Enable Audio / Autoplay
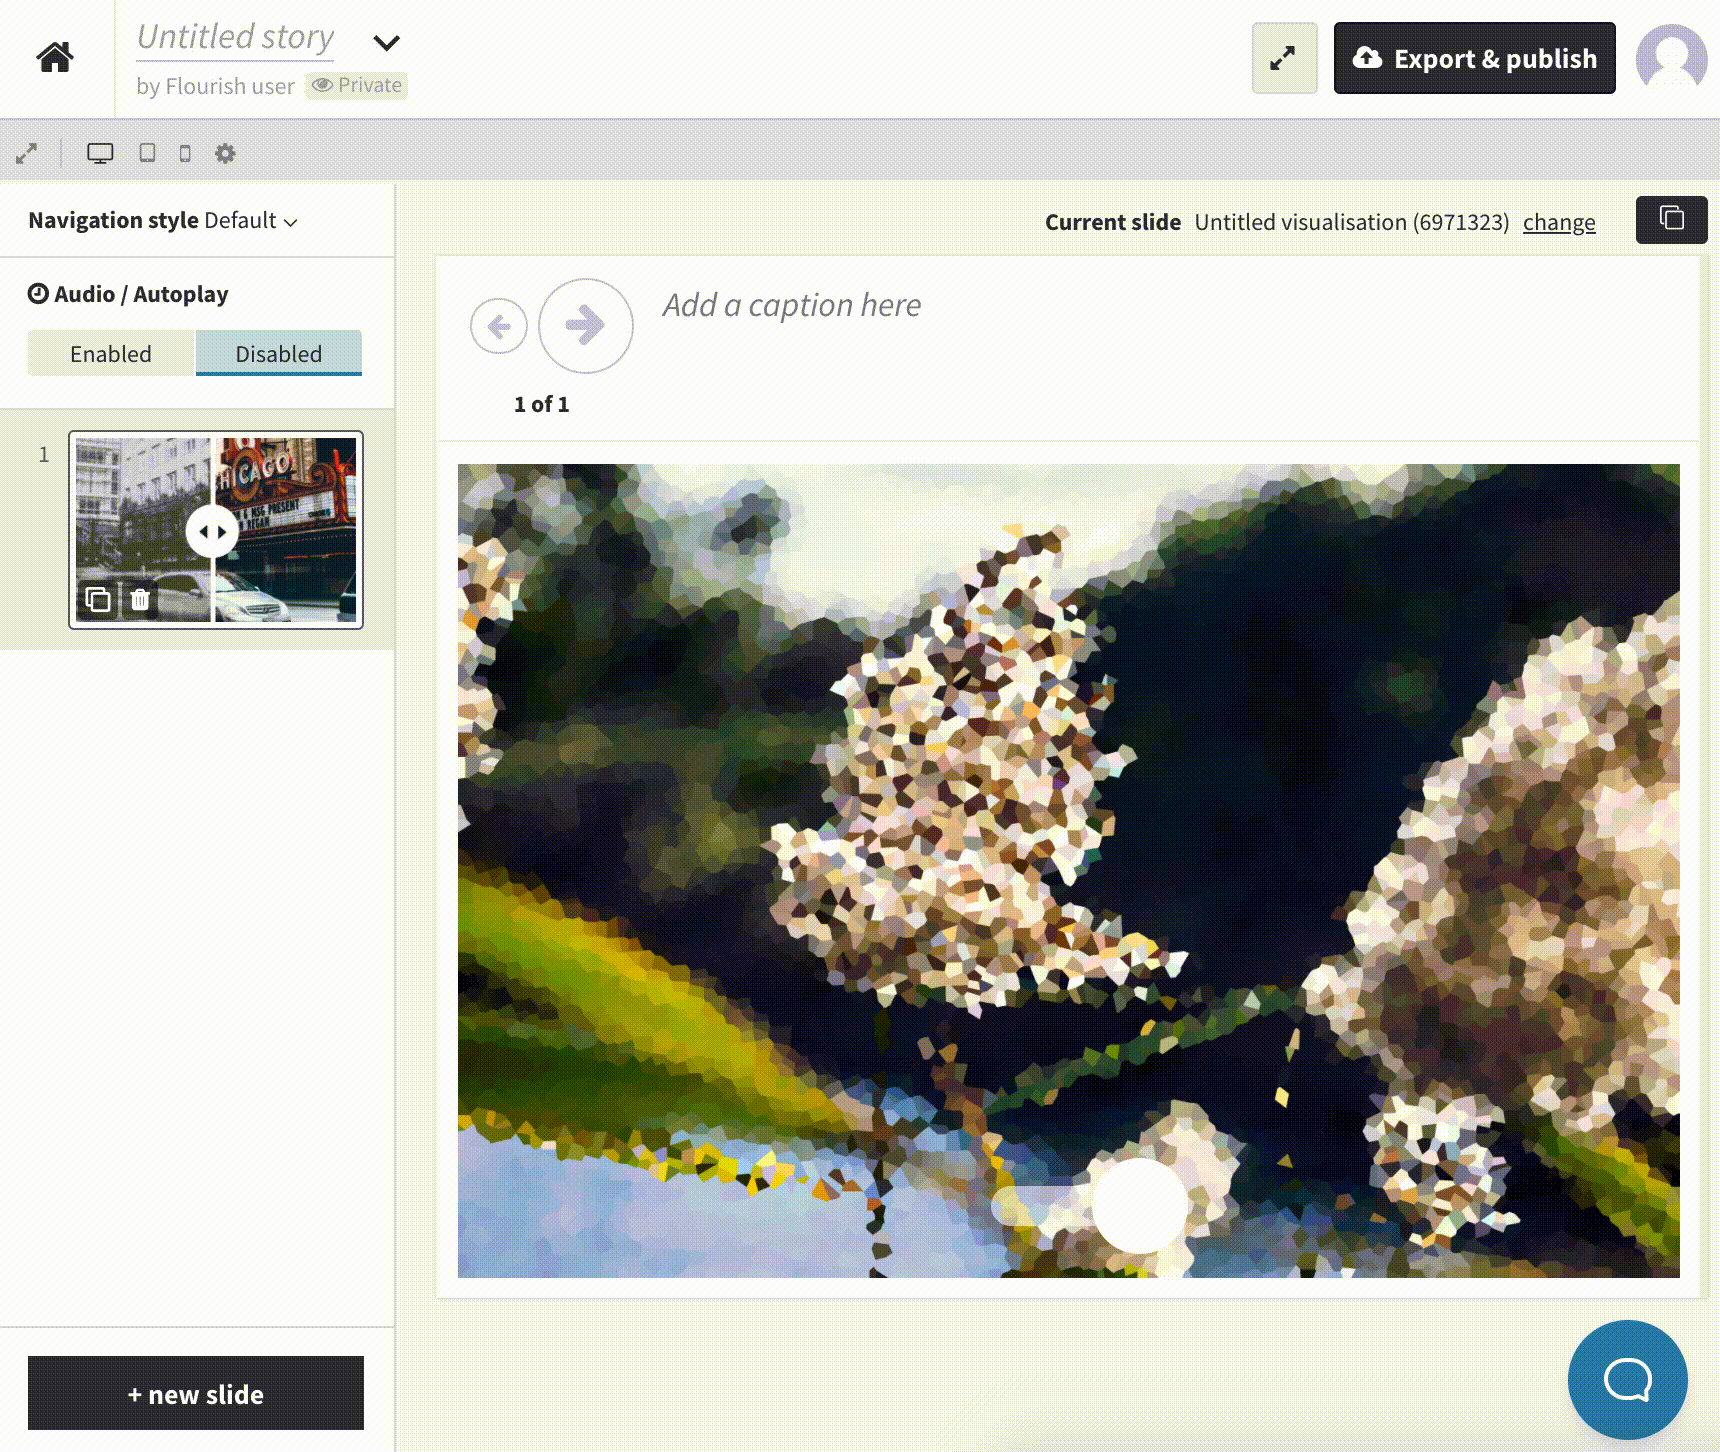 [111, 354]
